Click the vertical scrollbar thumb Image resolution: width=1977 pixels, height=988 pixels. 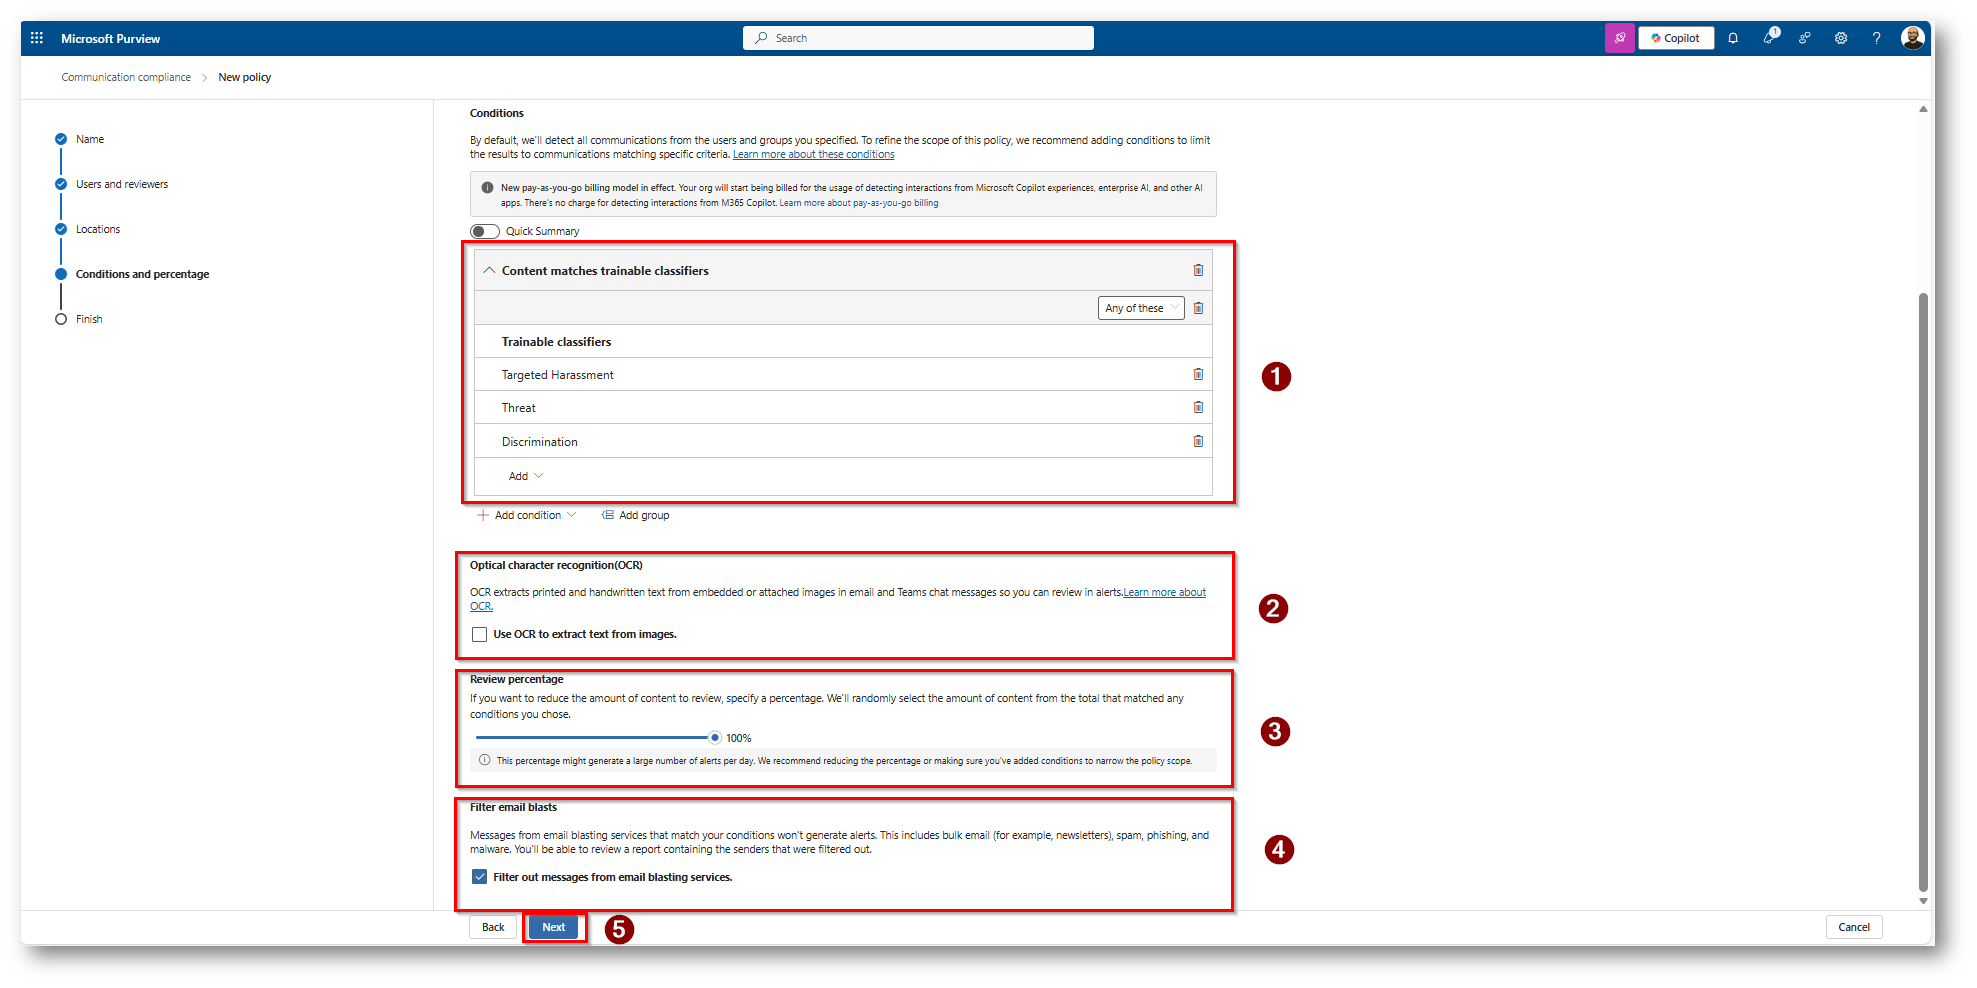point(1923,592)
